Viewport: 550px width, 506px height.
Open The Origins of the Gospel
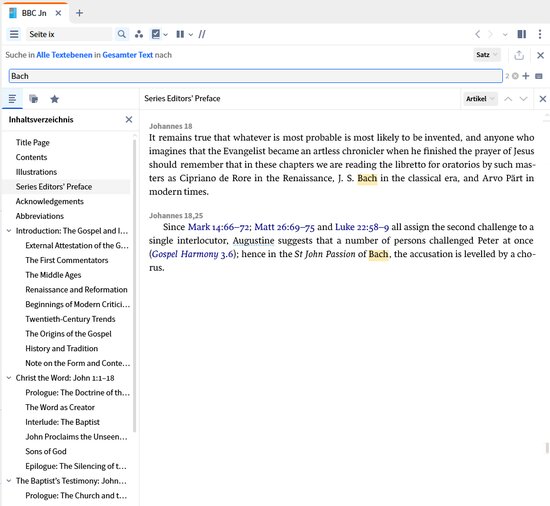68,334
